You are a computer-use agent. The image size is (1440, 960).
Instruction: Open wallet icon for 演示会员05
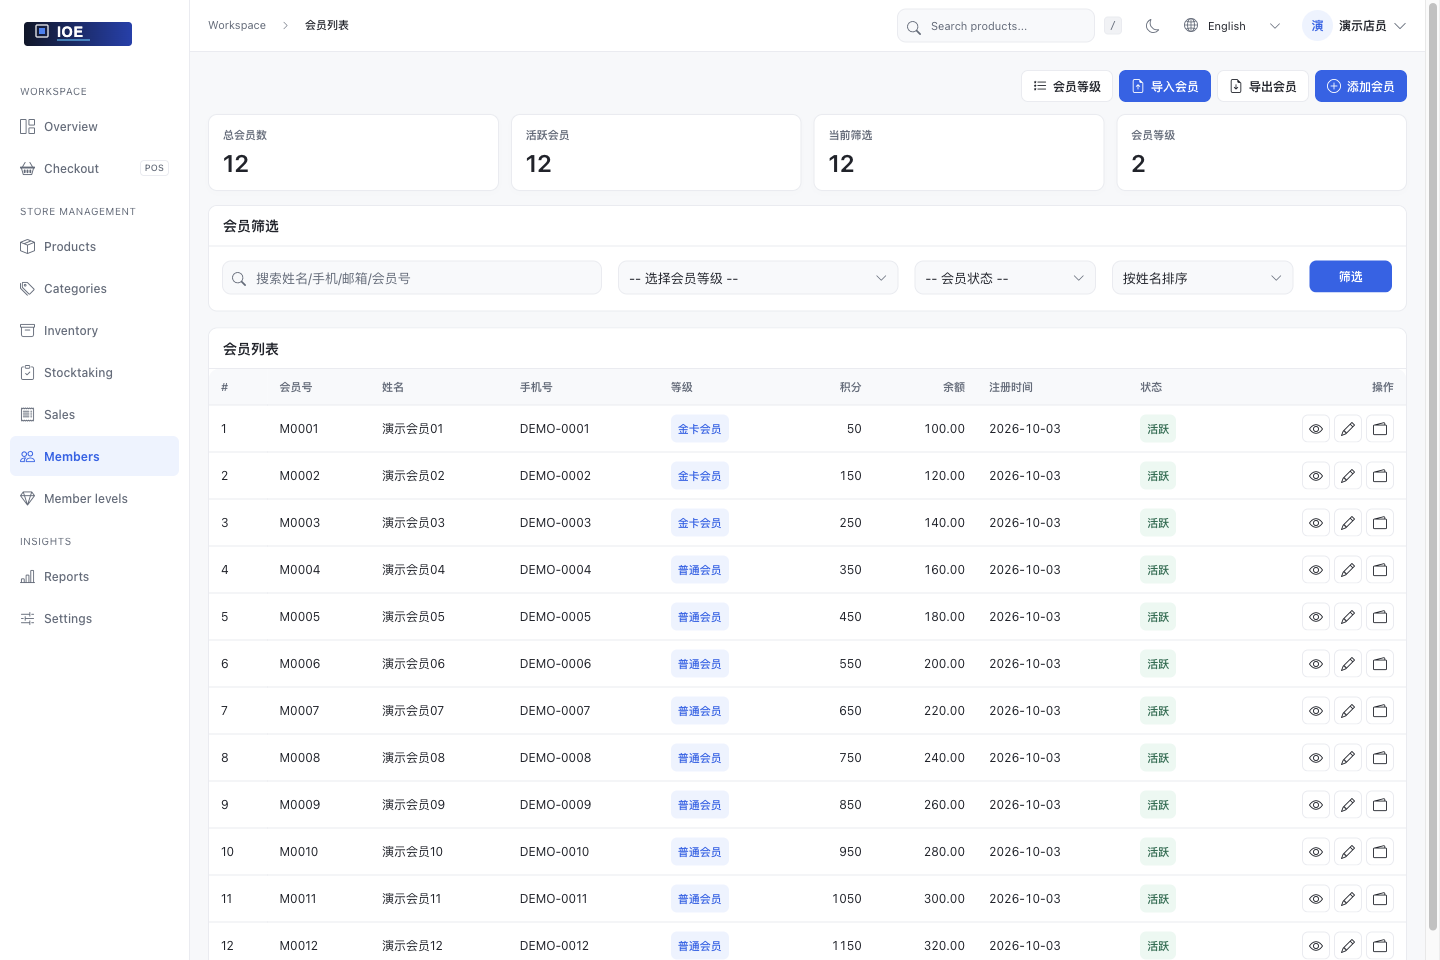1380,617
